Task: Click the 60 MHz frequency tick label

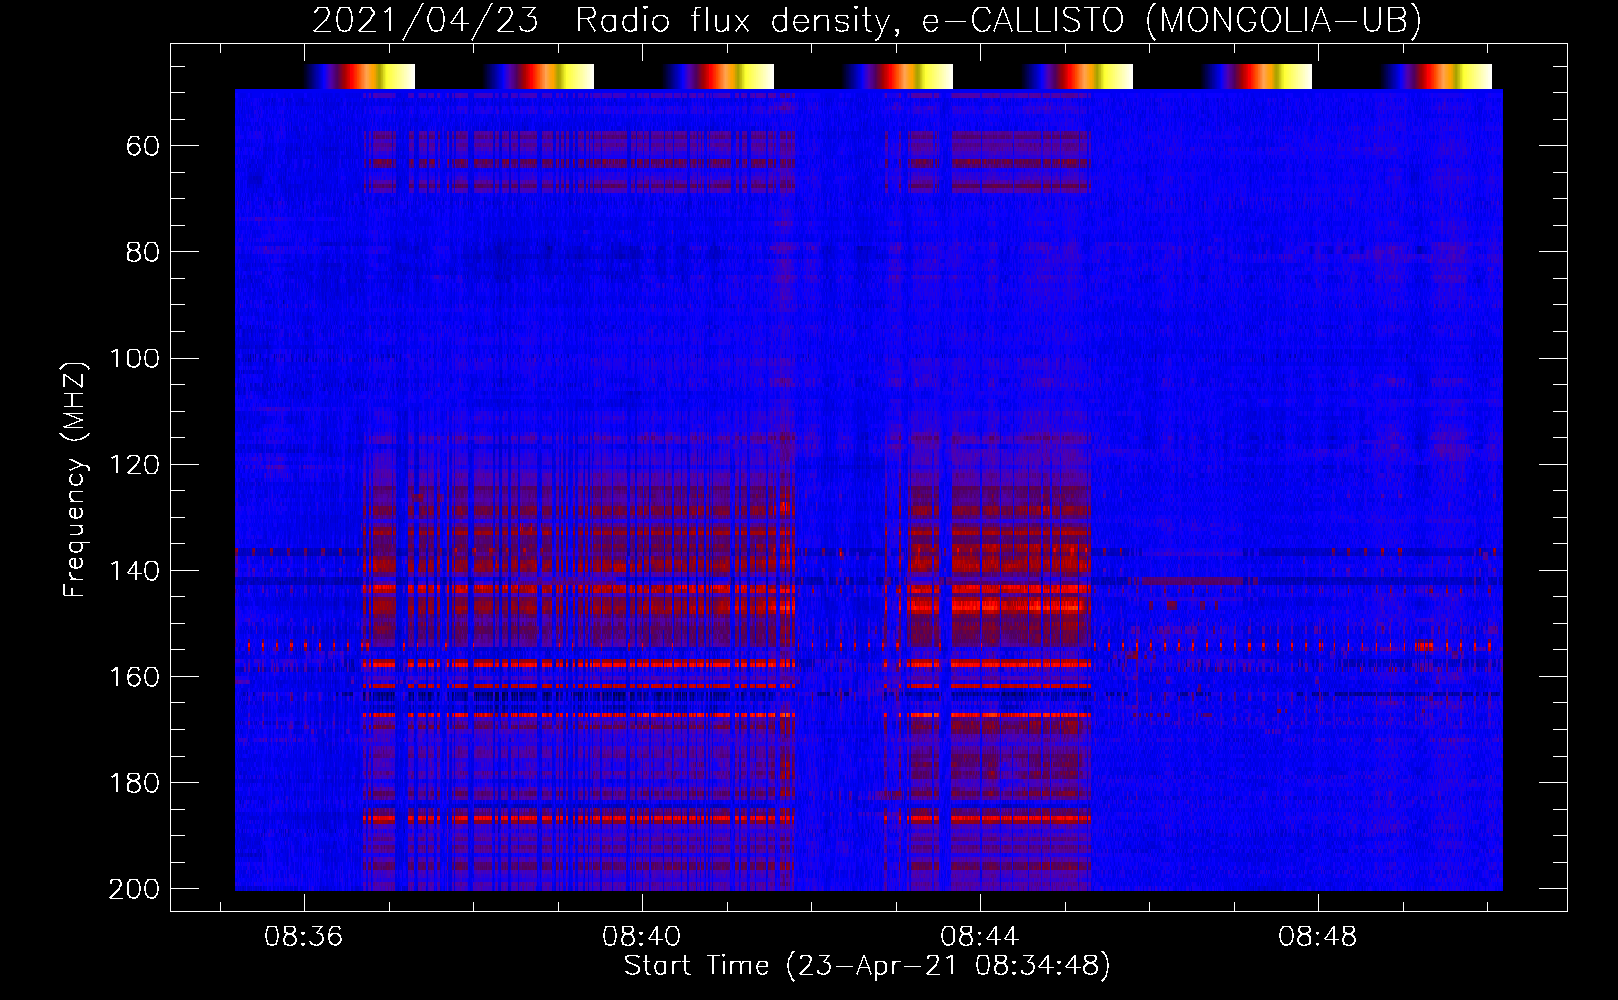Action: point(143,147)
